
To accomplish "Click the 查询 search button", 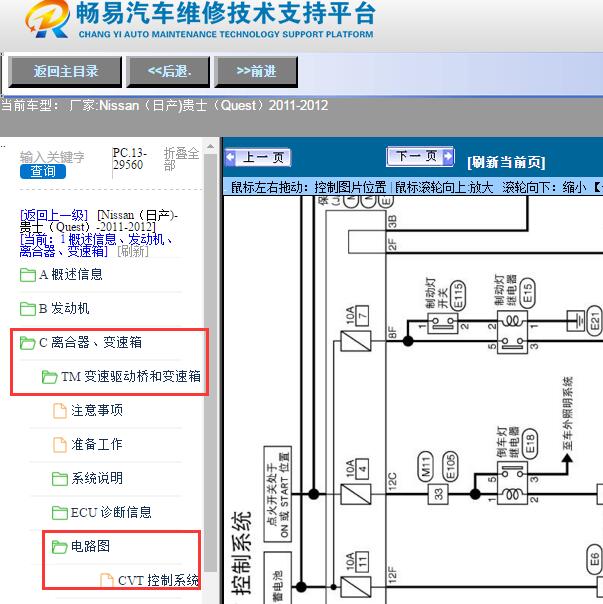I will click(x=43, y=171).
